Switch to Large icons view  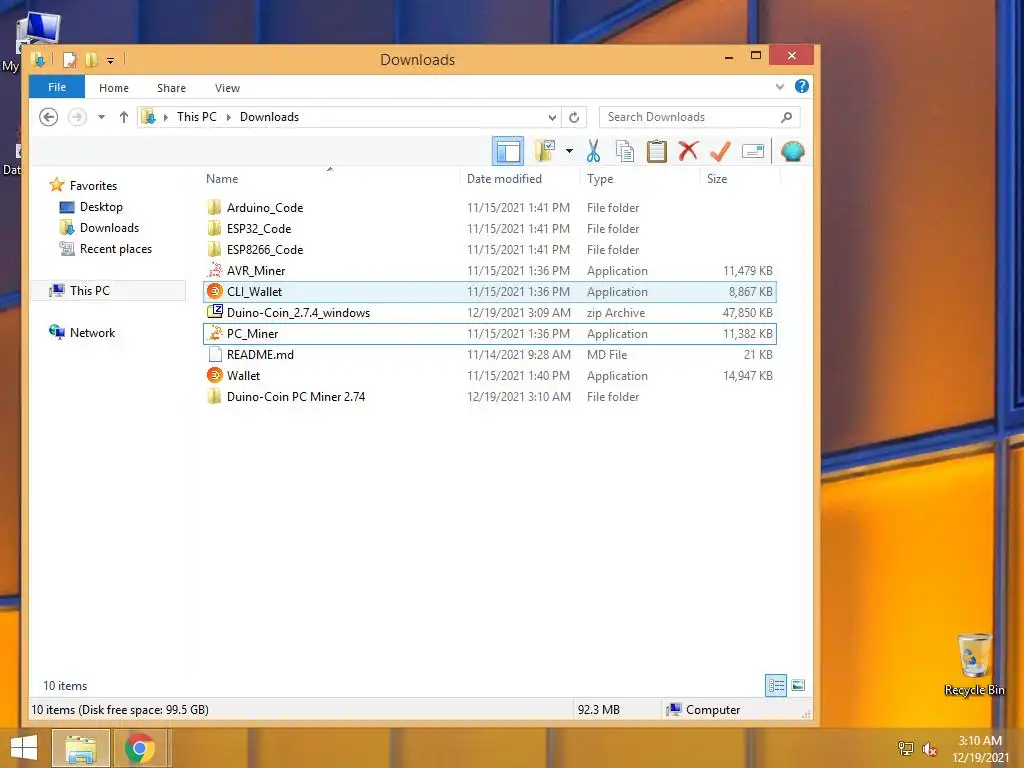[x=798, y=685]
